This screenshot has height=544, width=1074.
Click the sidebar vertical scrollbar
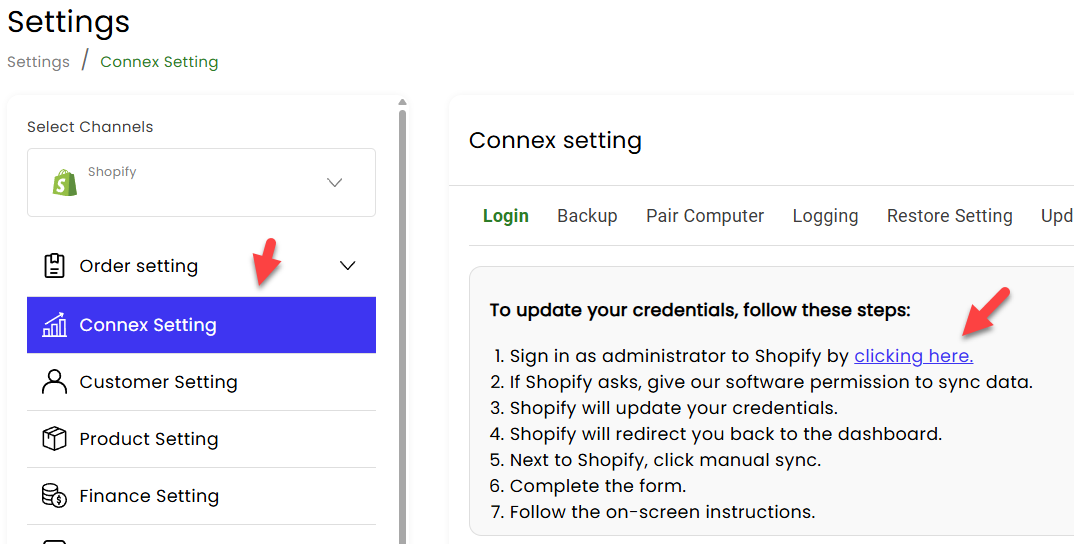tap(402, 326)
